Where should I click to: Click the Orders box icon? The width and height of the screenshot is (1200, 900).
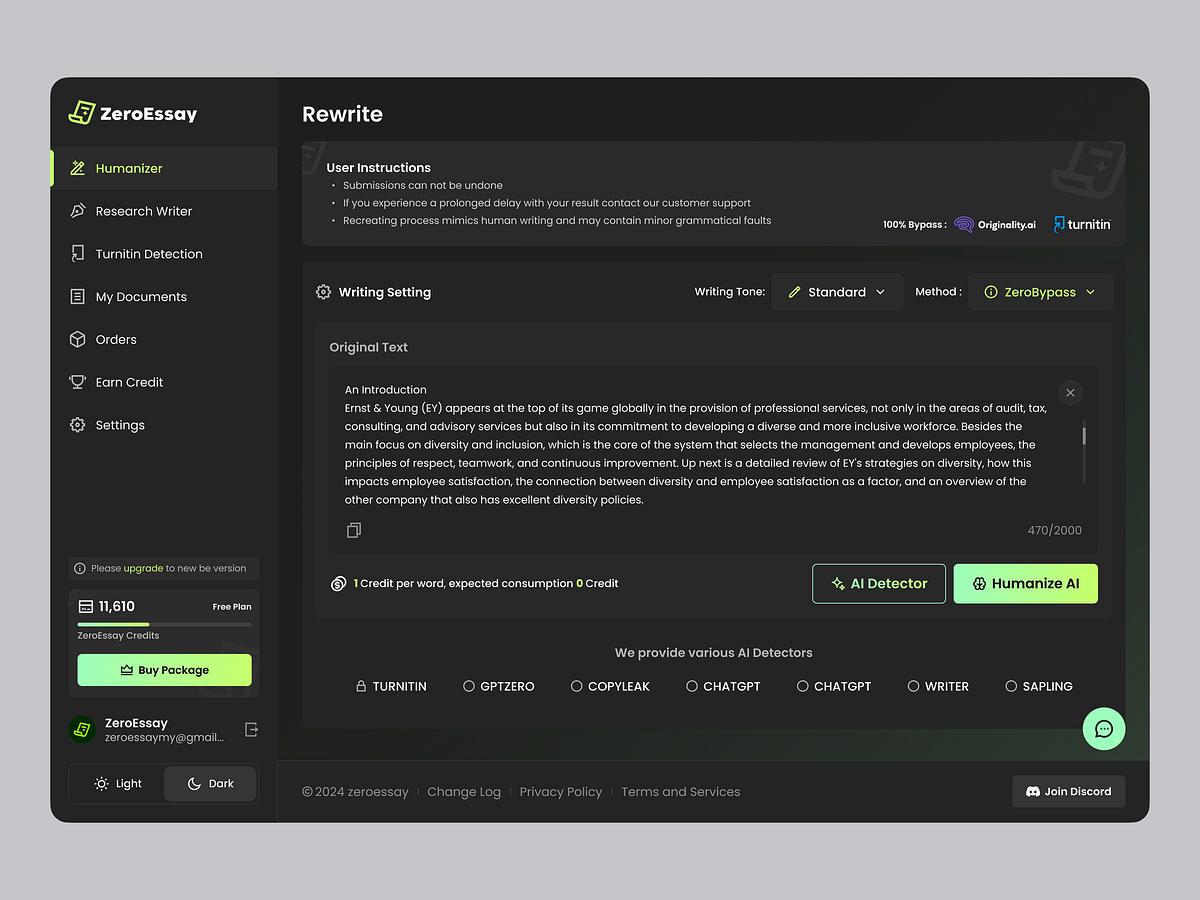(77, 340)
